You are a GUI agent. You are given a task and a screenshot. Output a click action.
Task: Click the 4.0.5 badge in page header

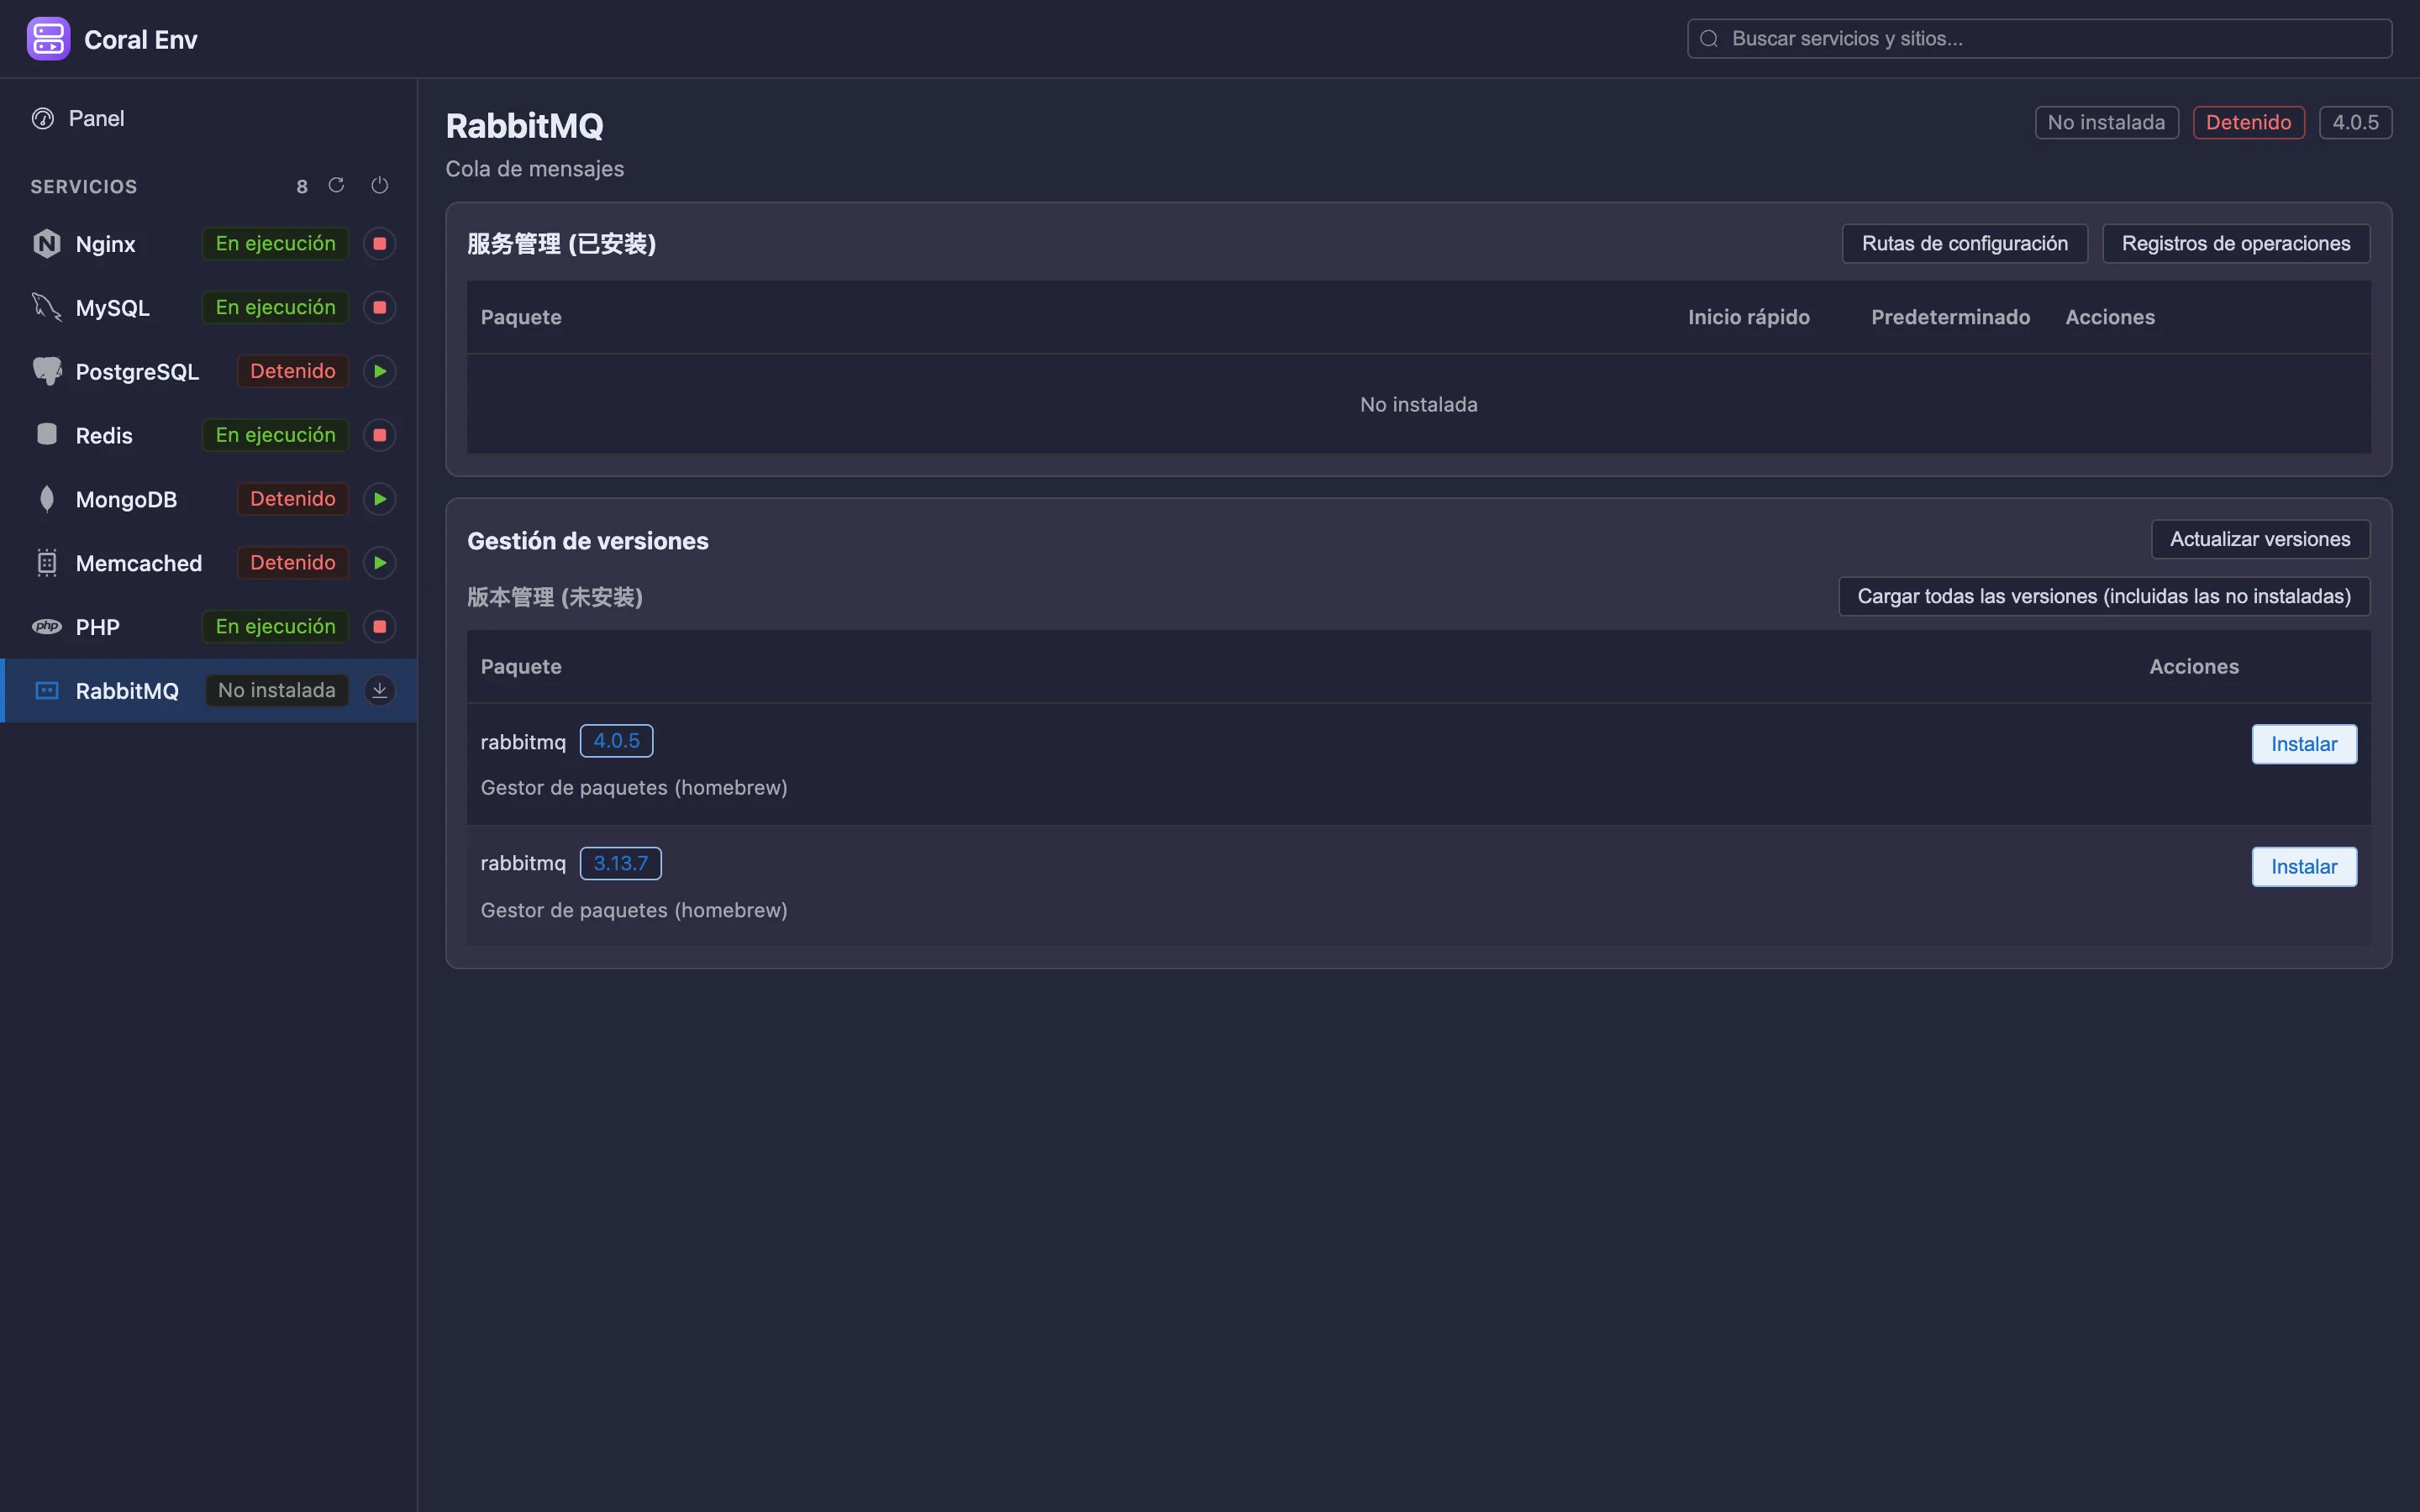click(x=2355, y=122)
